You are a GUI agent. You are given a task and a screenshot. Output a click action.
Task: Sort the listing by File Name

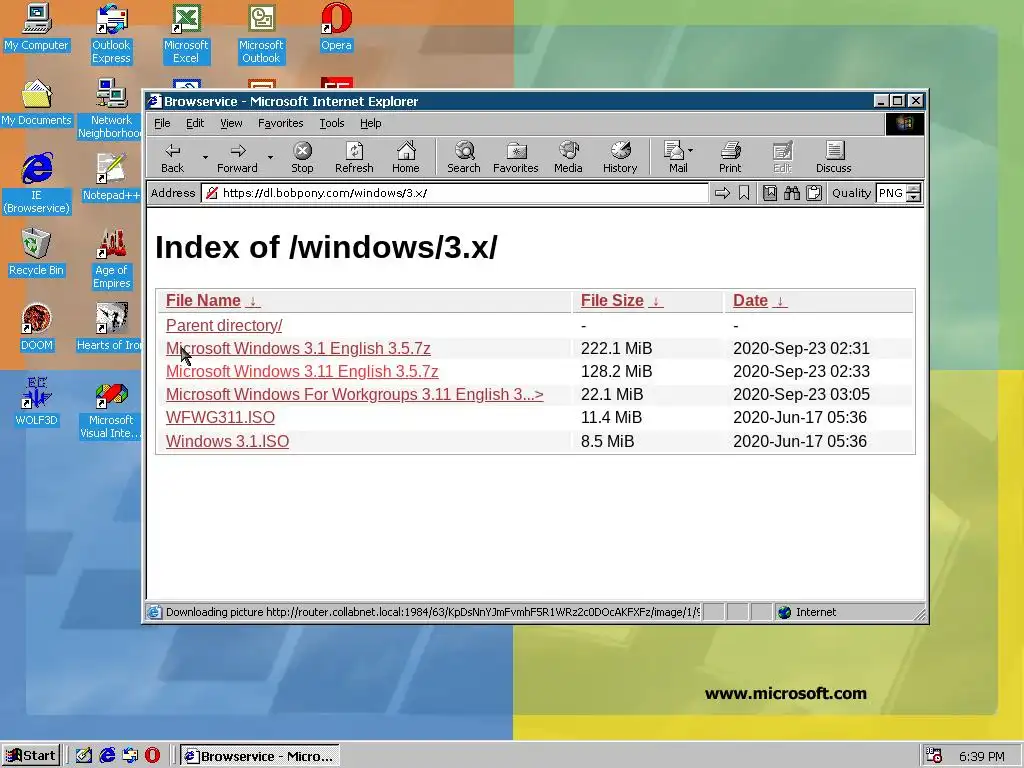coord(213,300)
